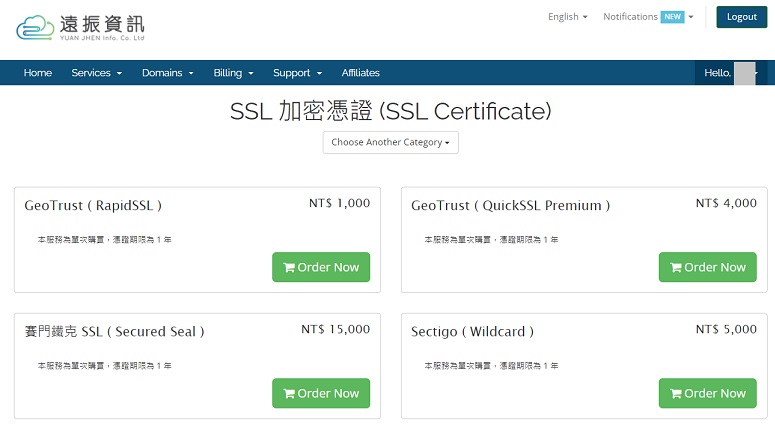Click the SSL ( Secured Seal ) title

coord(115,331)
